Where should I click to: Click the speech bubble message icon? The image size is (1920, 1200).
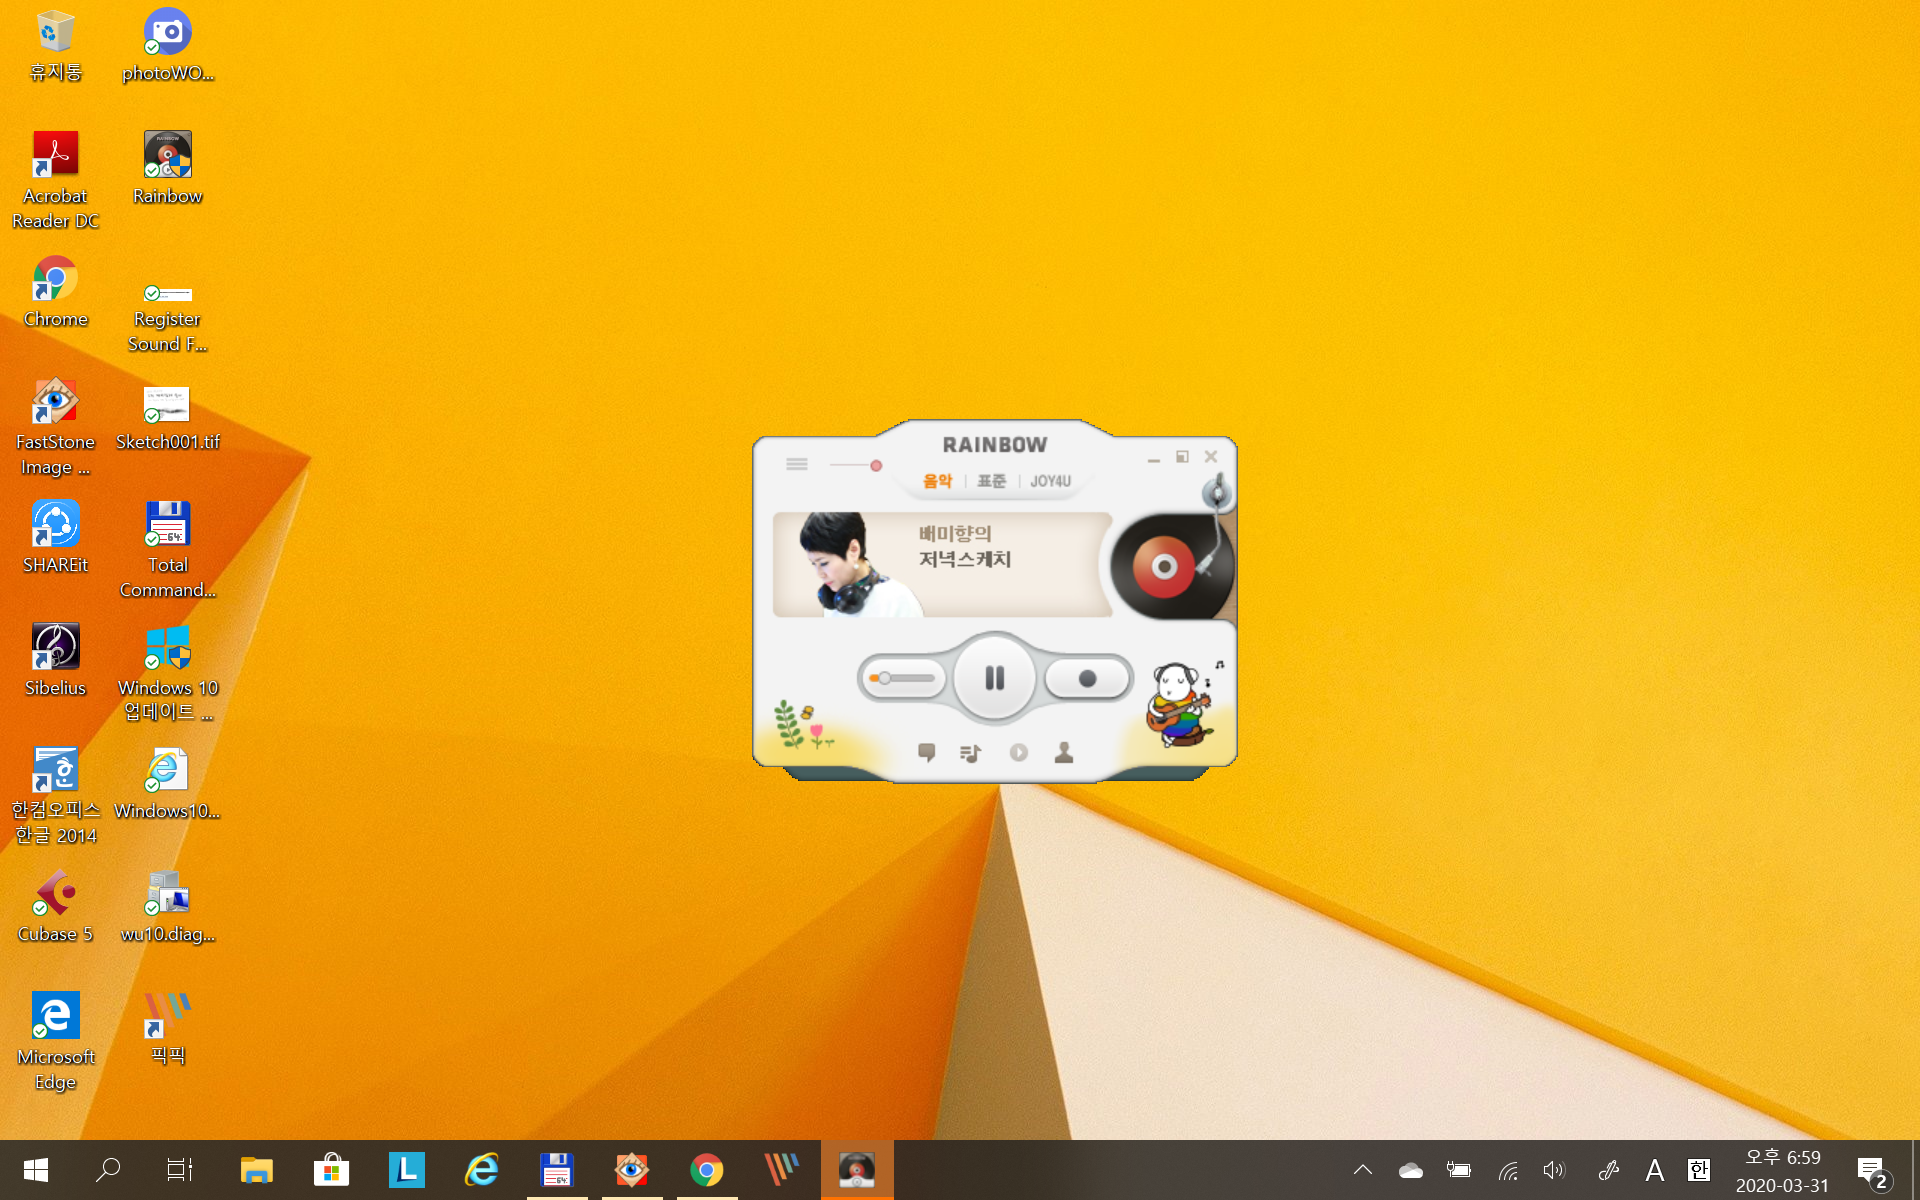[x=926, y=752]
